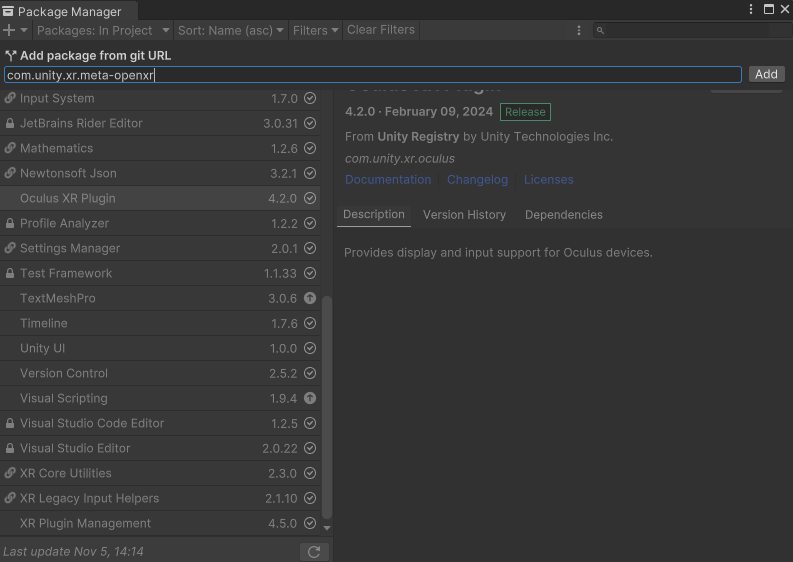793x562 pixels.
Task: Click the update-available arrow icon for Visual Scripting
Action: [x=310, y=398]
